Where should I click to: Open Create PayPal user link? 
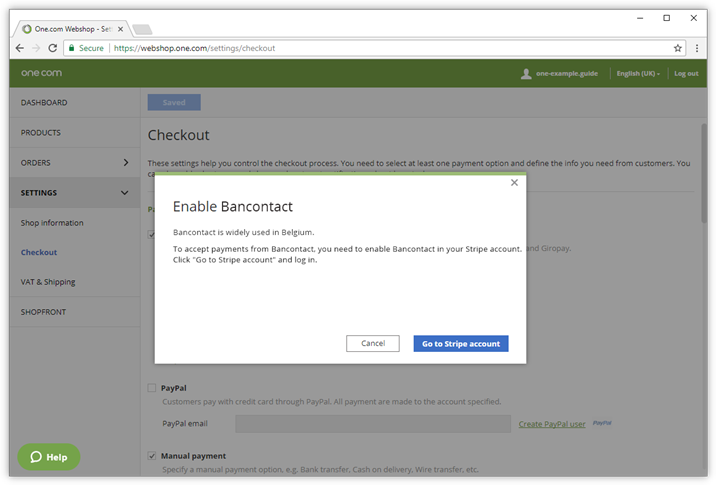(552, 424)
